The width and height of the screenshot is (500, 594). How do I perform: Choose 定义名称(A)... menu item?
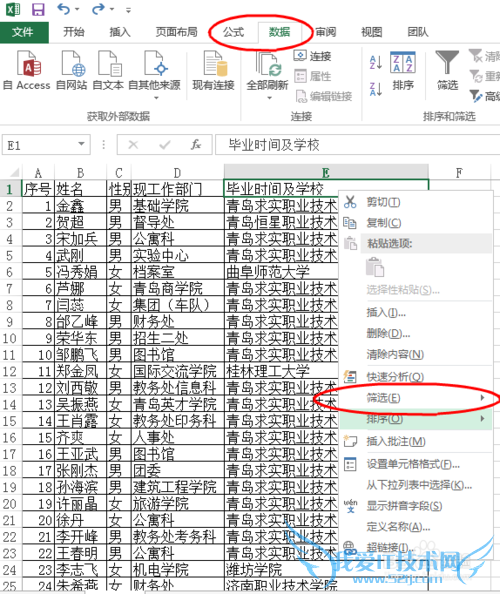(x=417, y=527)
